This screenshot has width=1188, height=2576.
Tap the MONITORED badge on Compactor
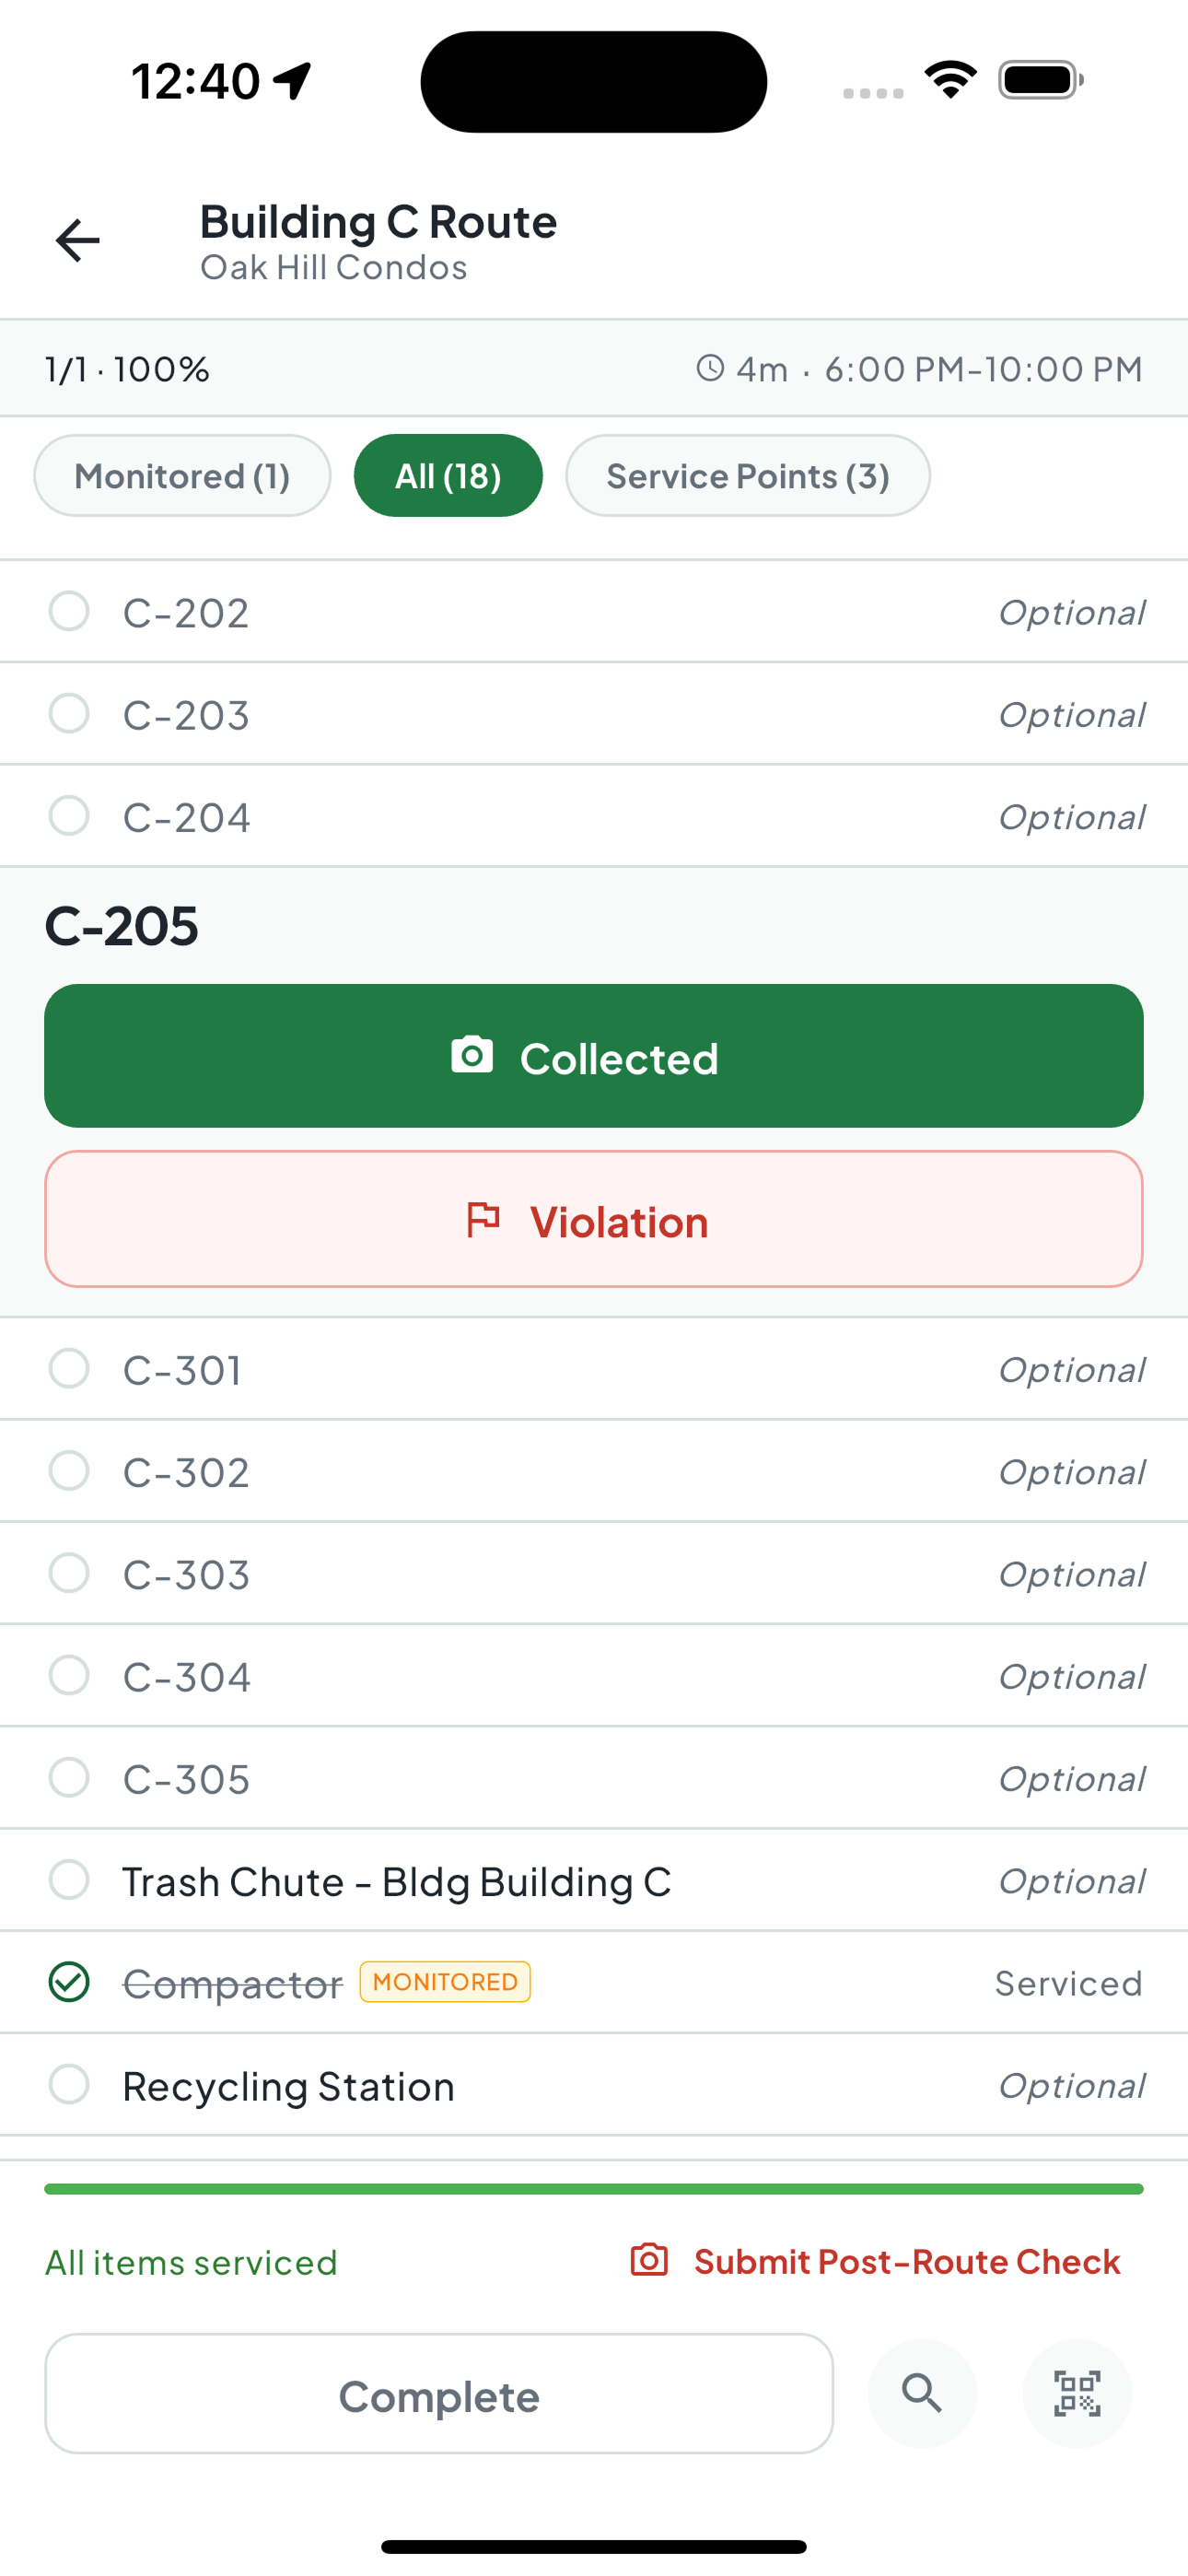(x=445, y=1982)
